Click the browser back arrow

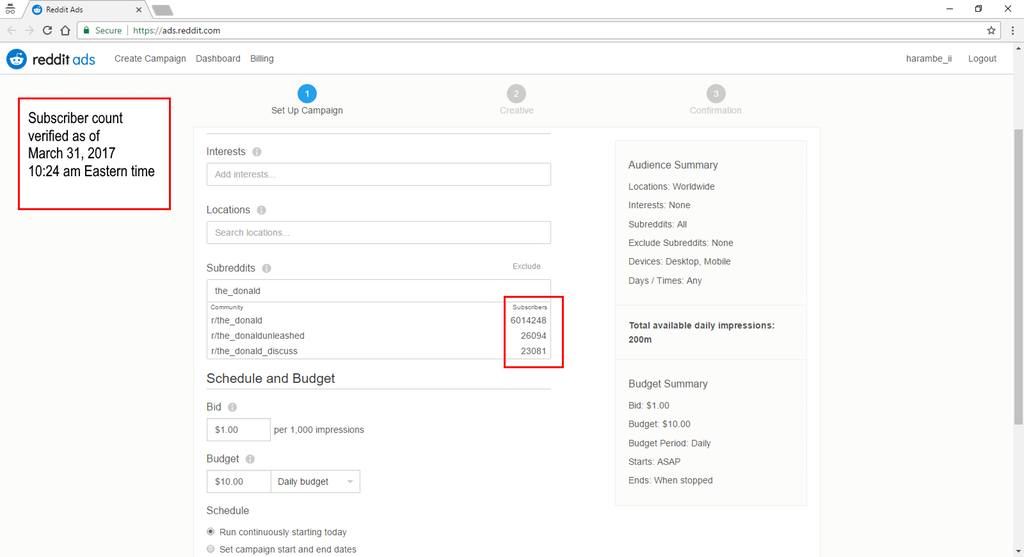[12, 30]
